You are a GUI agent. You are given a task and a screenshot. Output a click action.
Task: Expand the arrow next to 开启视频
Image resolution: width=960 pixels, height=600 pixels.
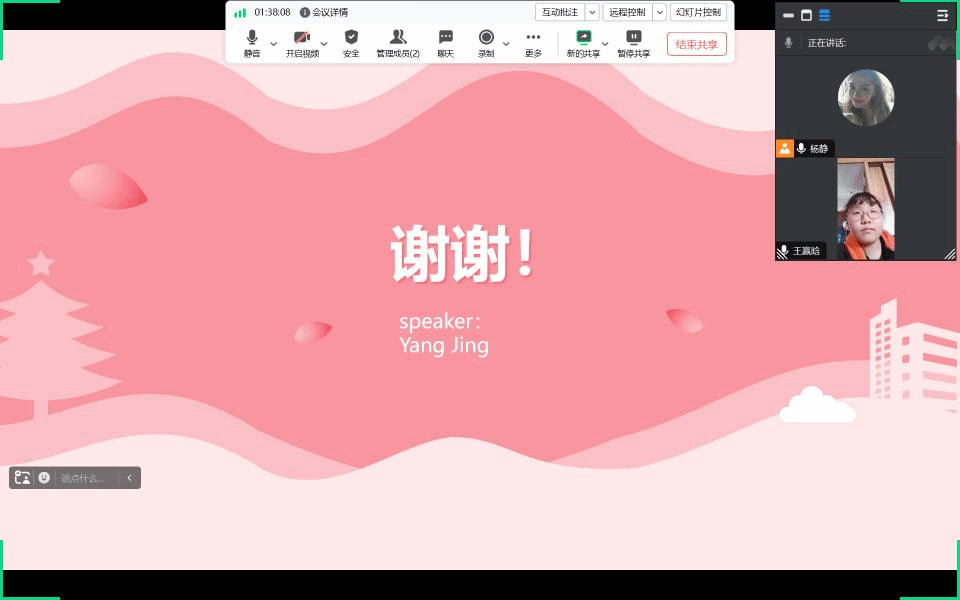(324, 44)
